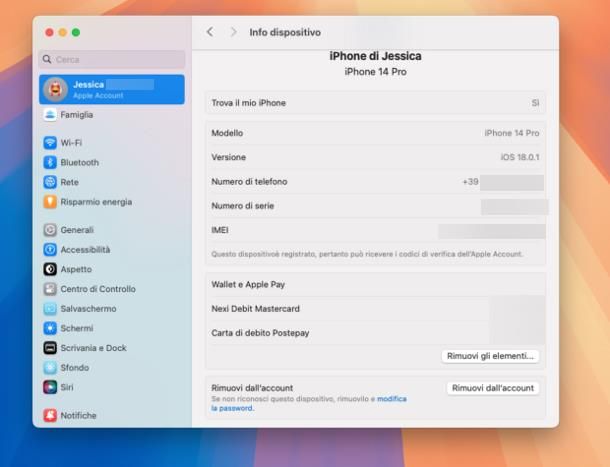The width and height of the screenshot is (610, 467).
Task: Click Nexi Debit Mastercard entry
Action: coord(256,309)
